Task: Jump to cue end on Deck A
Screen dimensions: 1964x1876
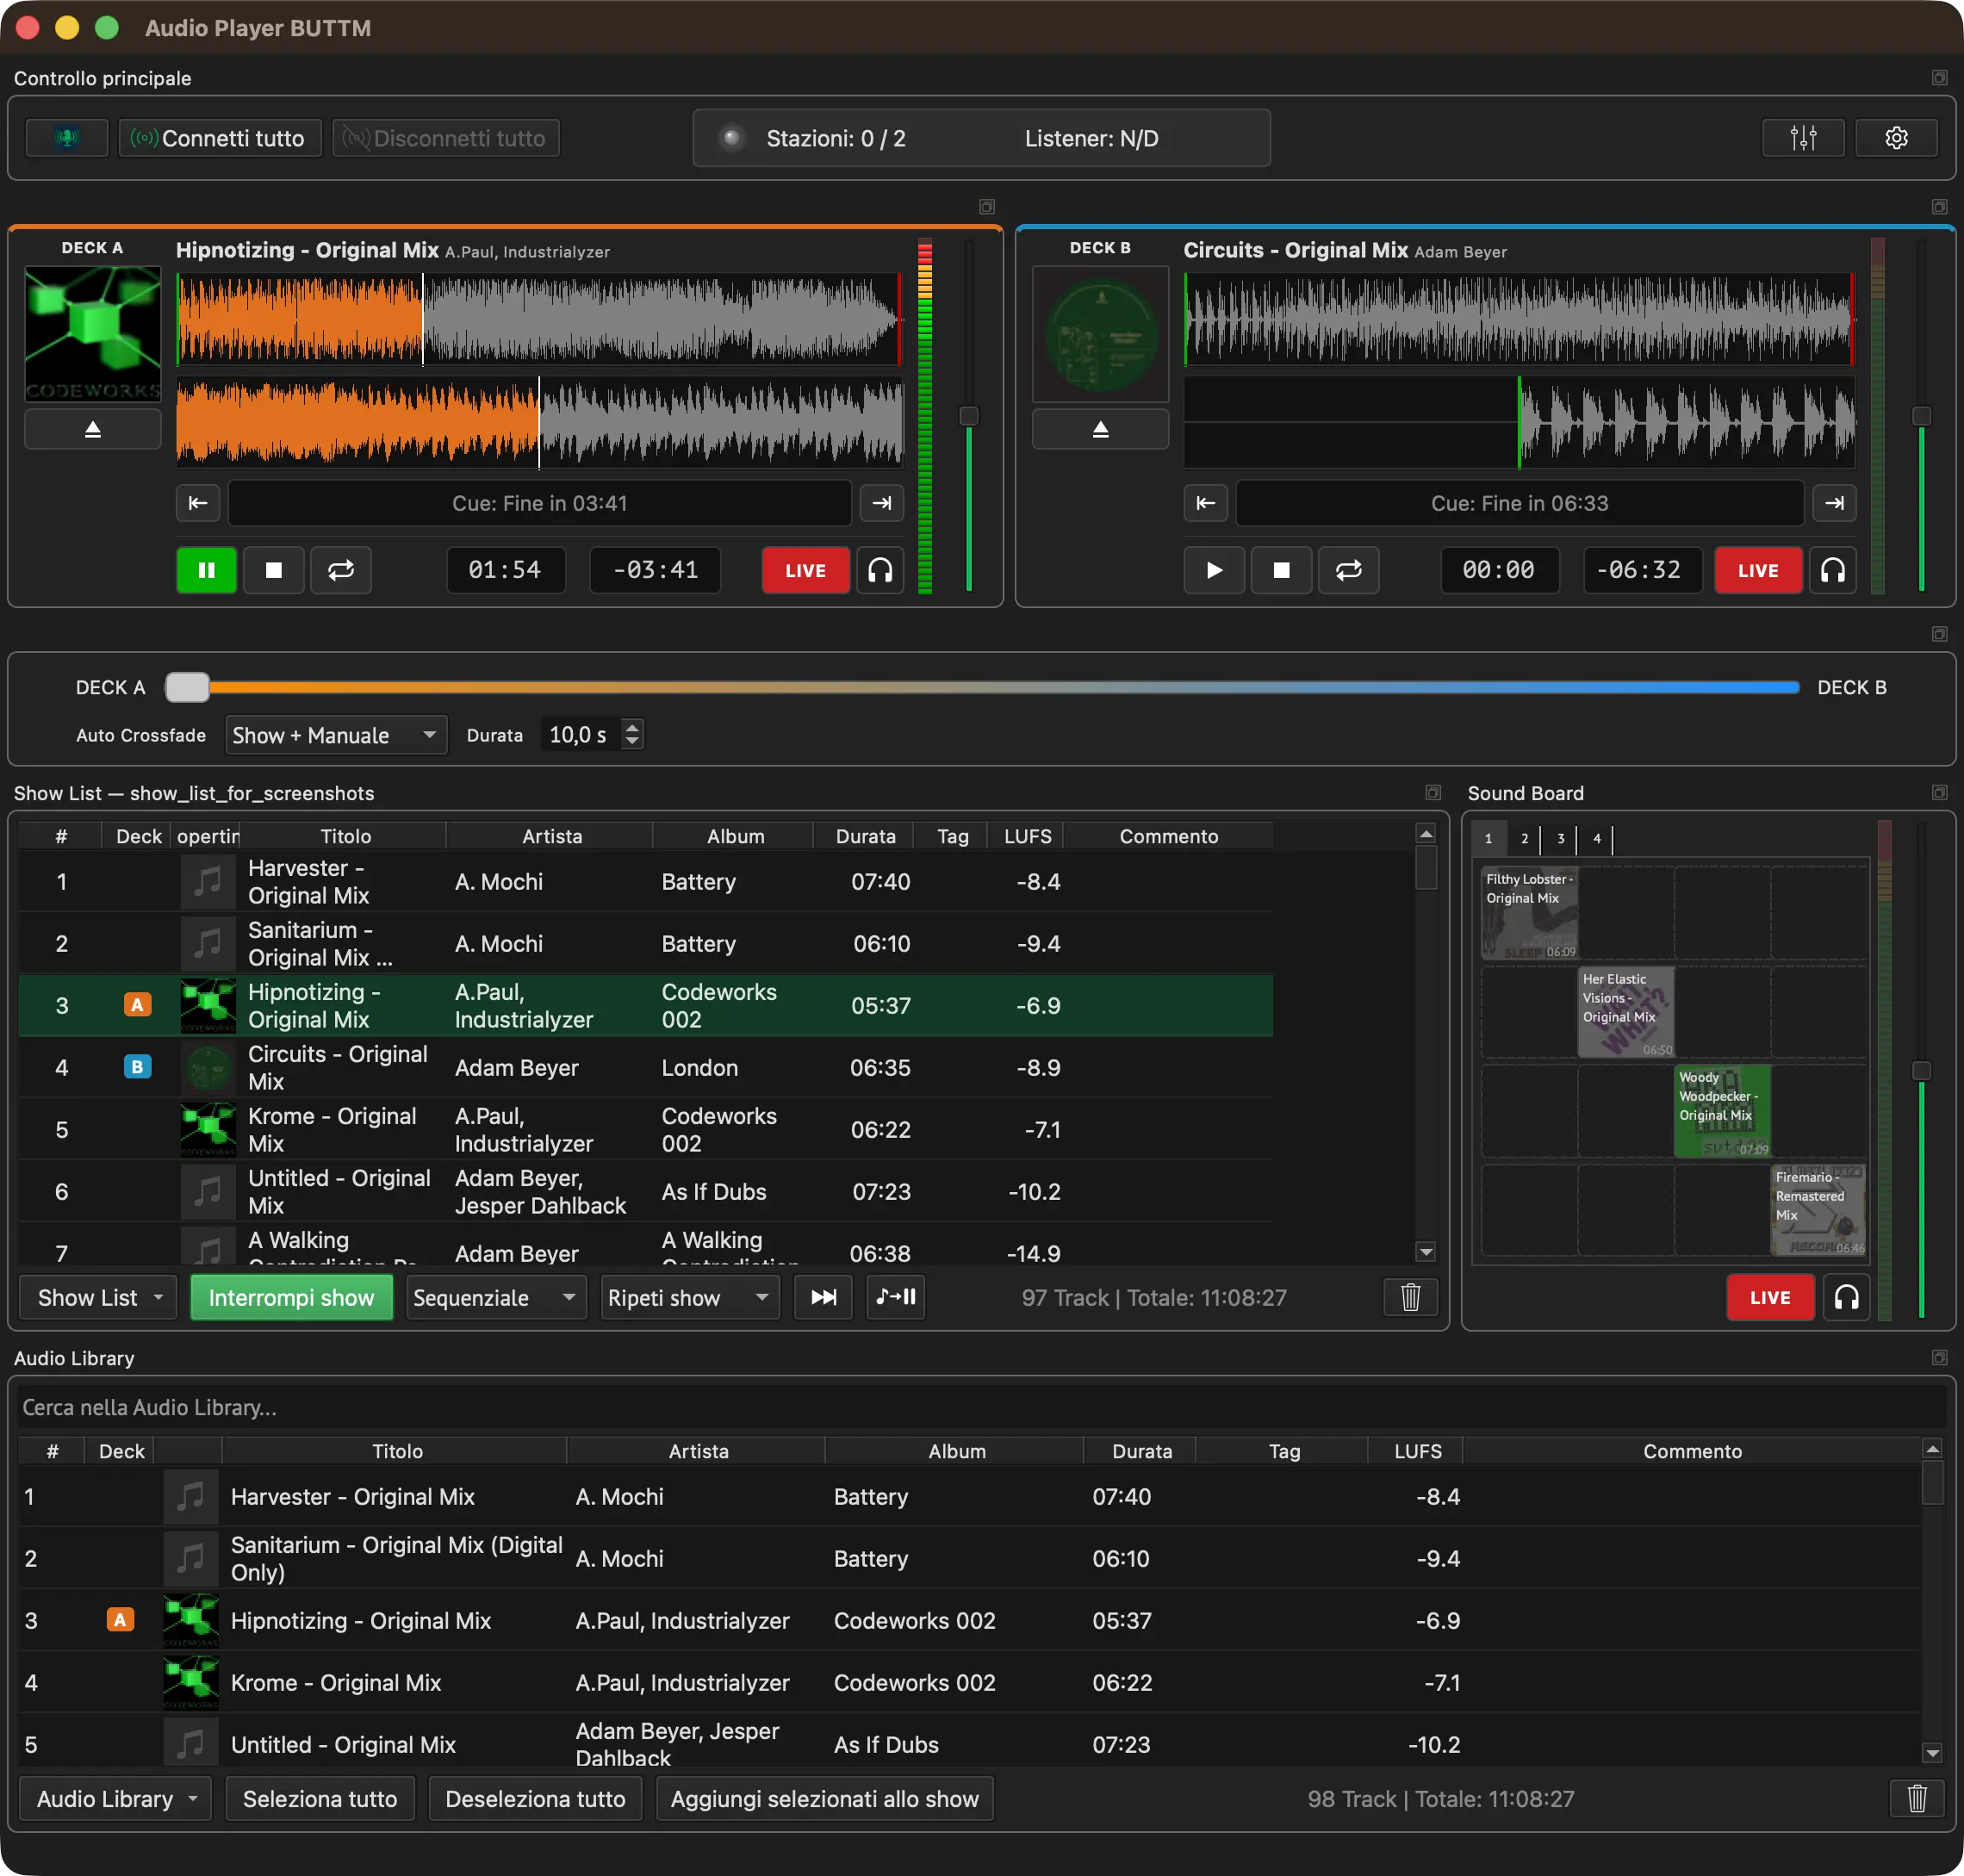Action: click(x=882, y=503)
